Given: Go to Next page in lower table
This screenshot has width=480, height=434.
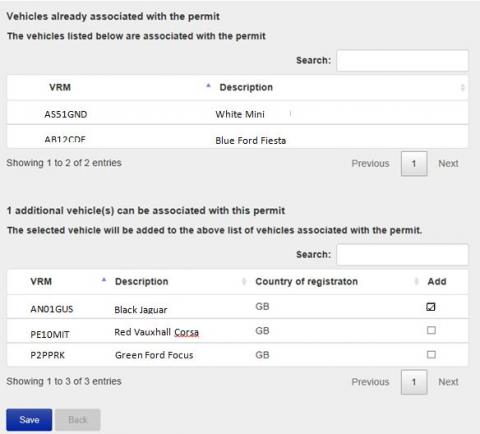Looking at the screenshot, I should (448, 382).
